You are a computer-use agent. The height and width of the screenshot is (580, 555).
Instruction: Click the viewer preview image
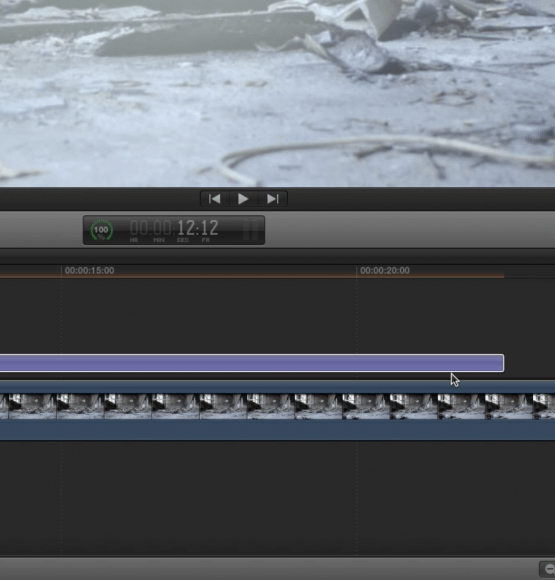pos(278,93)
